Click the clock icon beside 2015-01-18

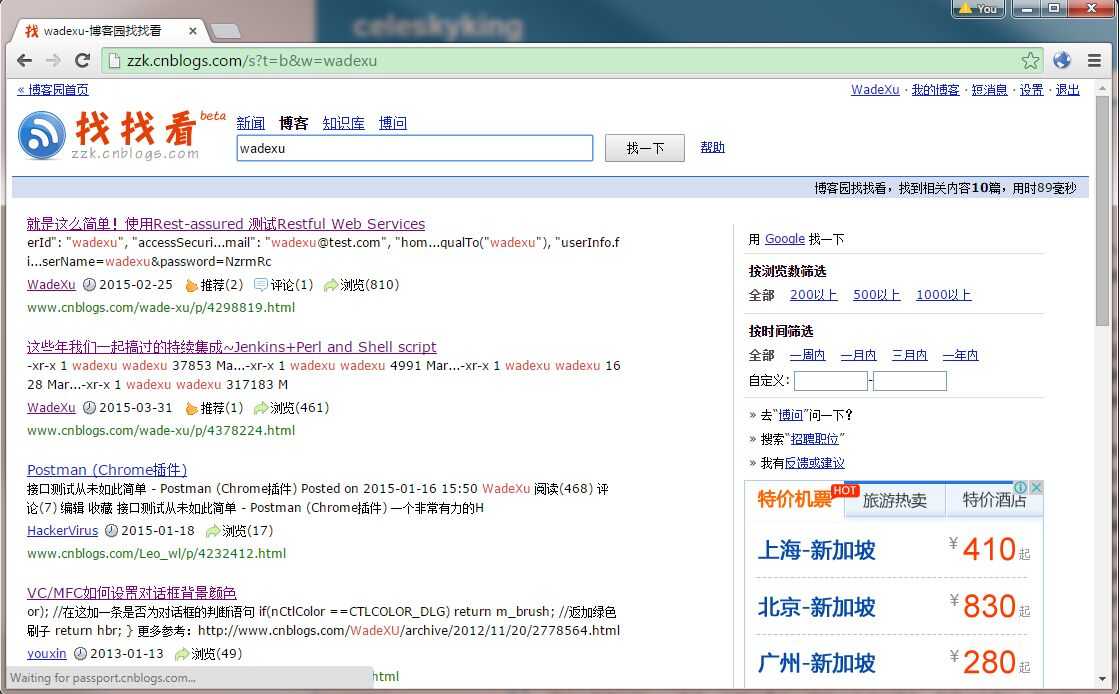(111, 530)
